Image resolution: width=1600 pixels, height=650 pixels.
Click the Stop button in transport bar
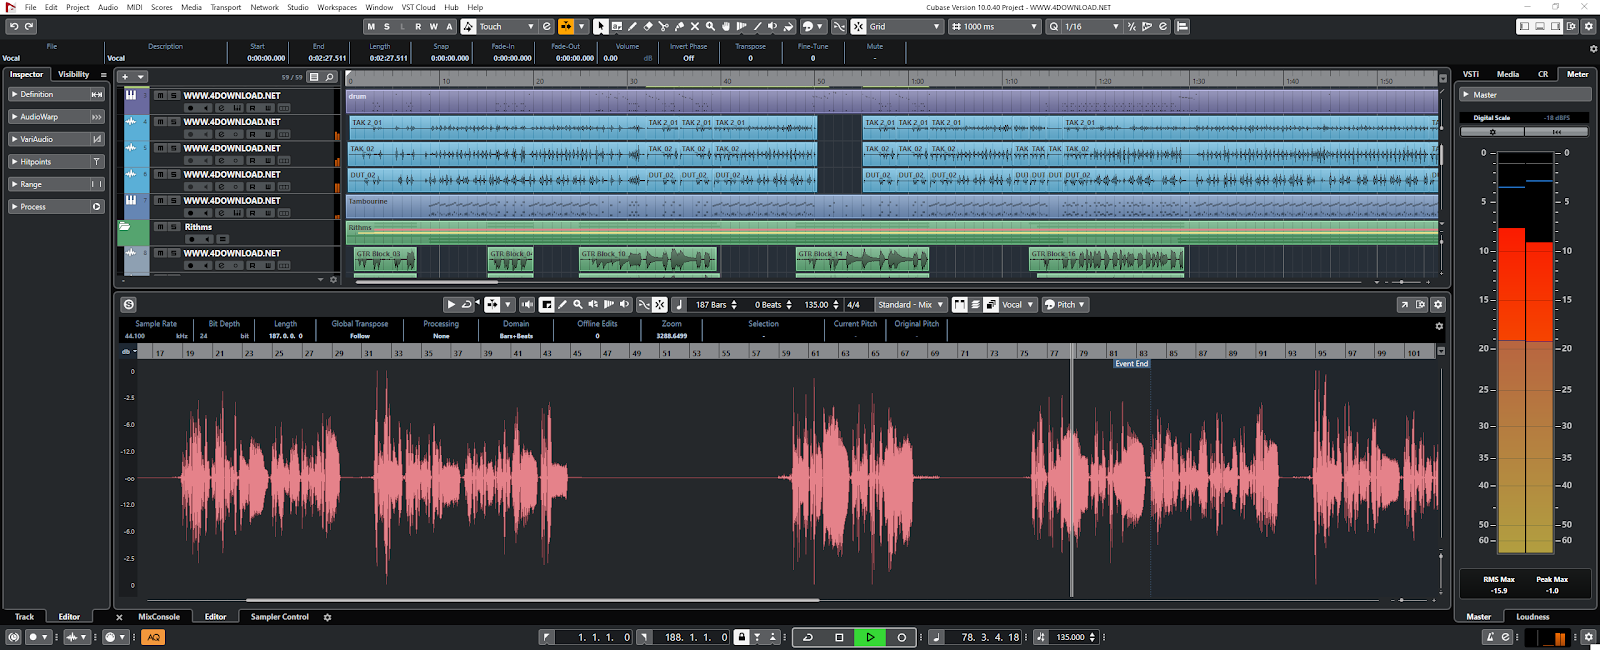click(839, 637)
